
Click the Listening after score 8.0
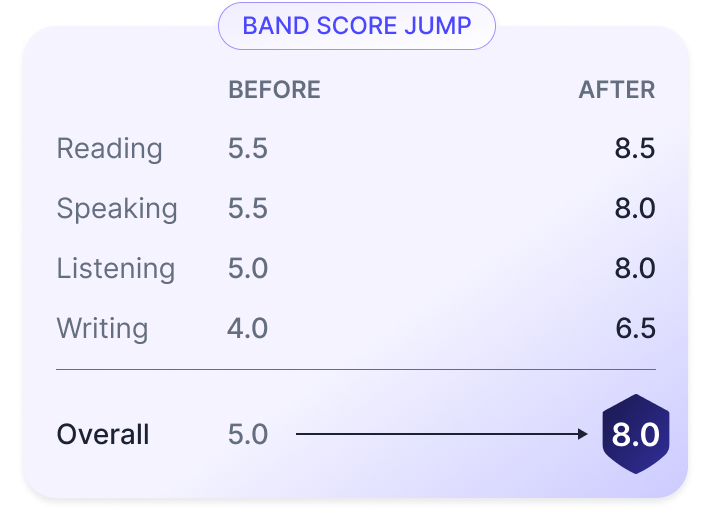[x=634, y=269]
